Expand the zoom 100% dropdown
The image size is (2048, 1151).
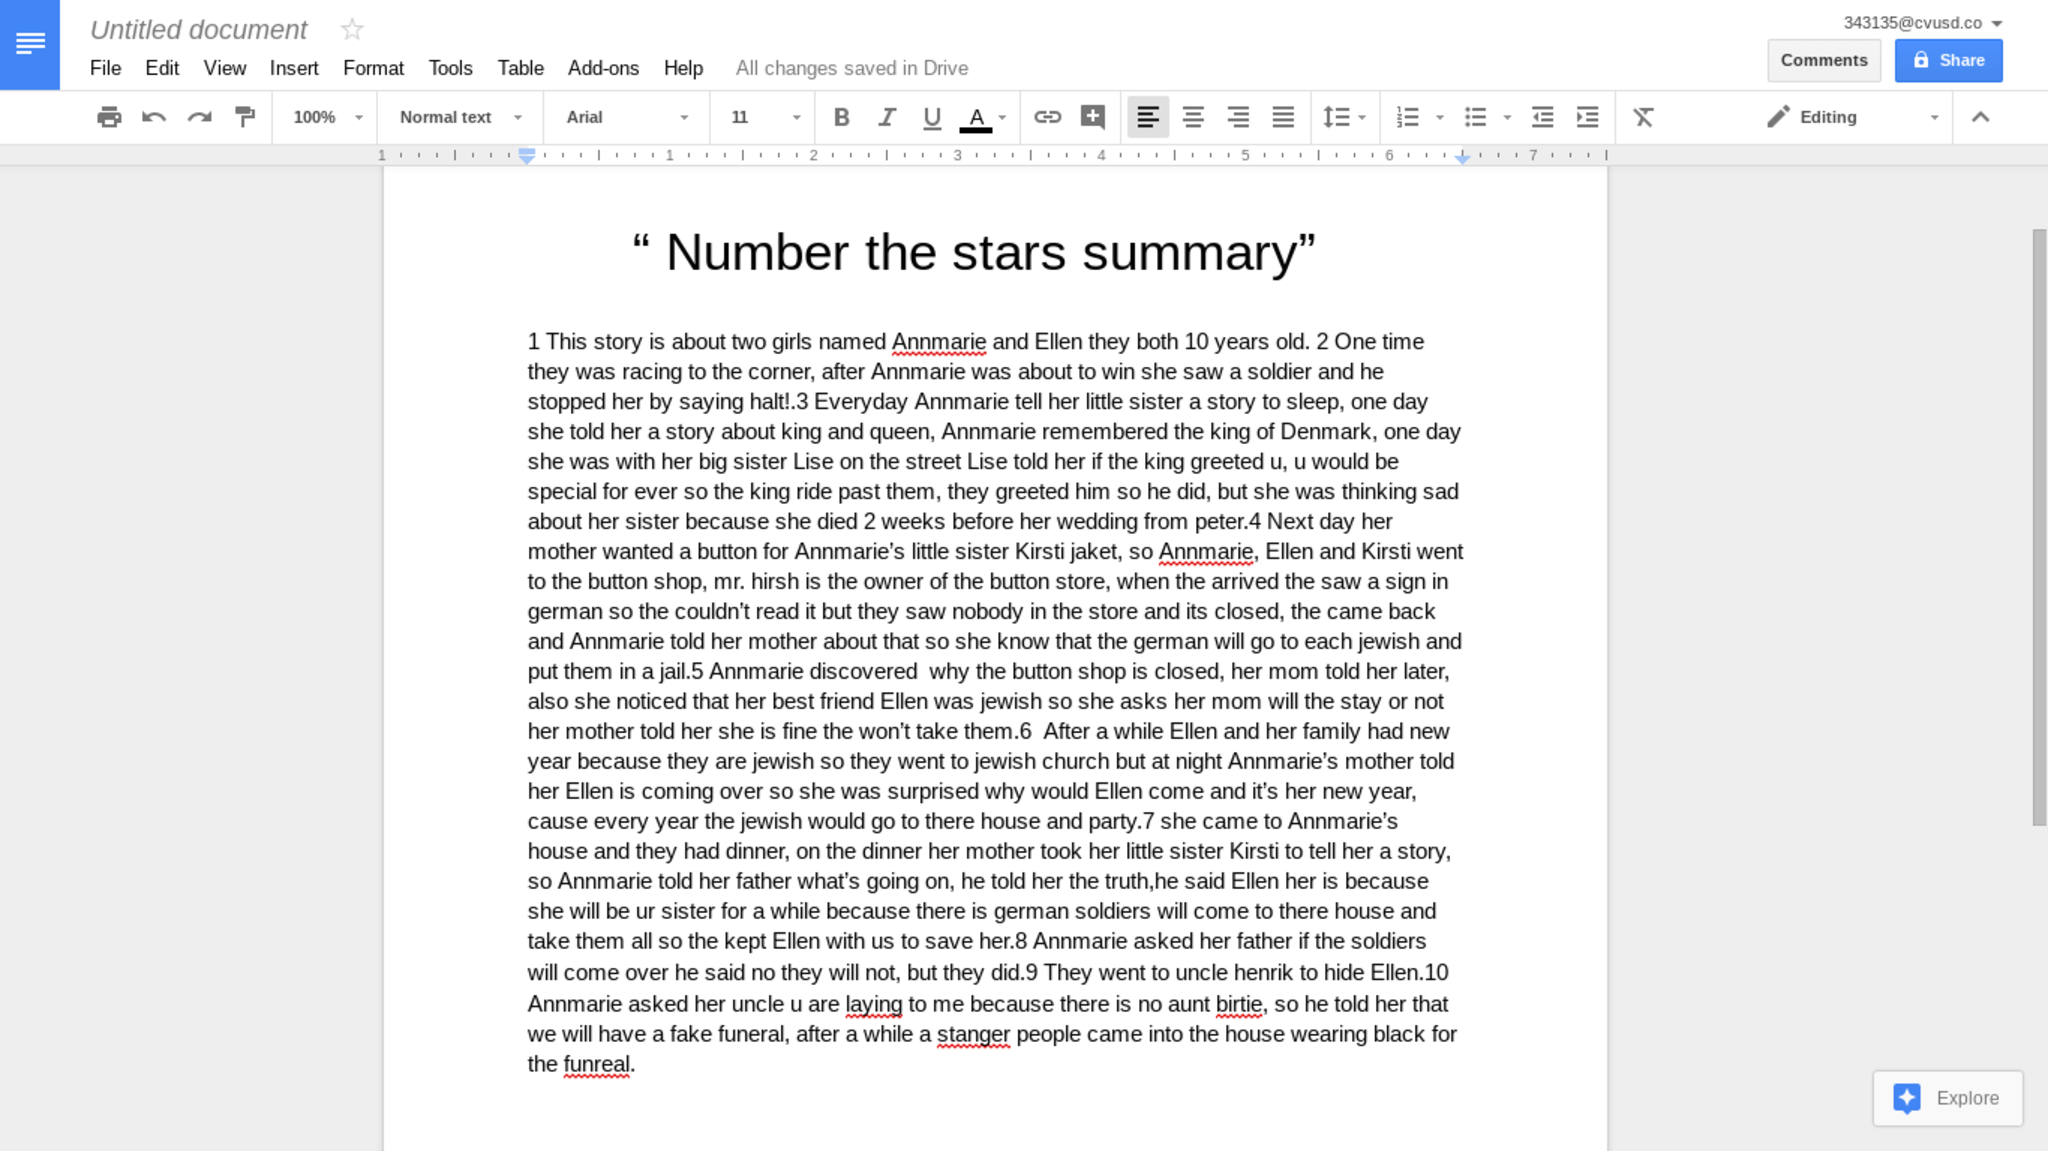coord(327,117)
